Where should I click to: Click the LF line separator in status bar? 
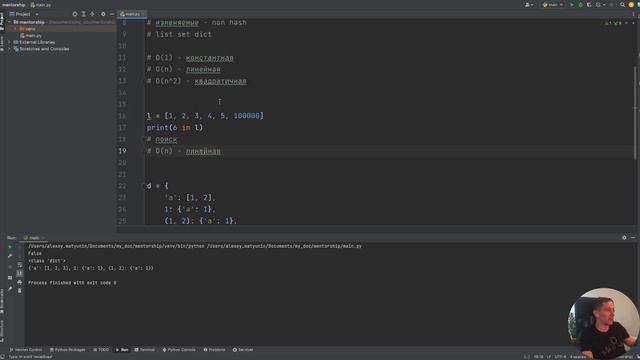tap(549, 357)
